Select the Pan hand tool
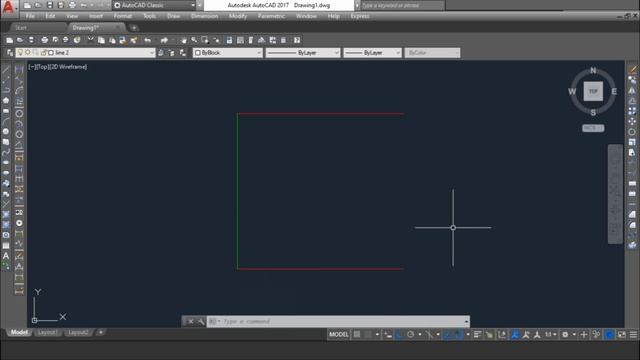This screenshot has height=360, width=640. pyautogui.click(x=184, y=40)
